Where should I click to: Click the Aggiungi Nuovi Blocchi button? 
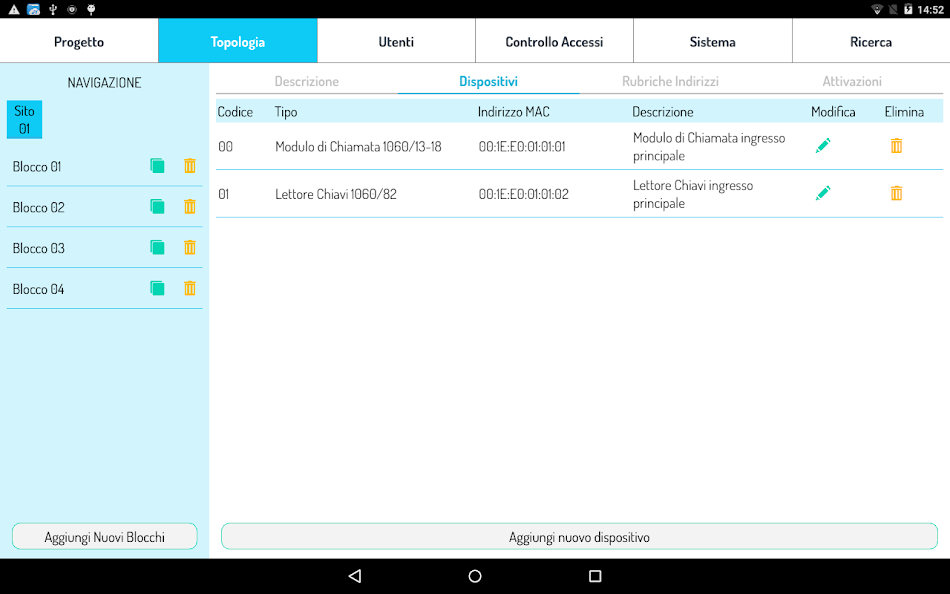click(x=104, y=536)
